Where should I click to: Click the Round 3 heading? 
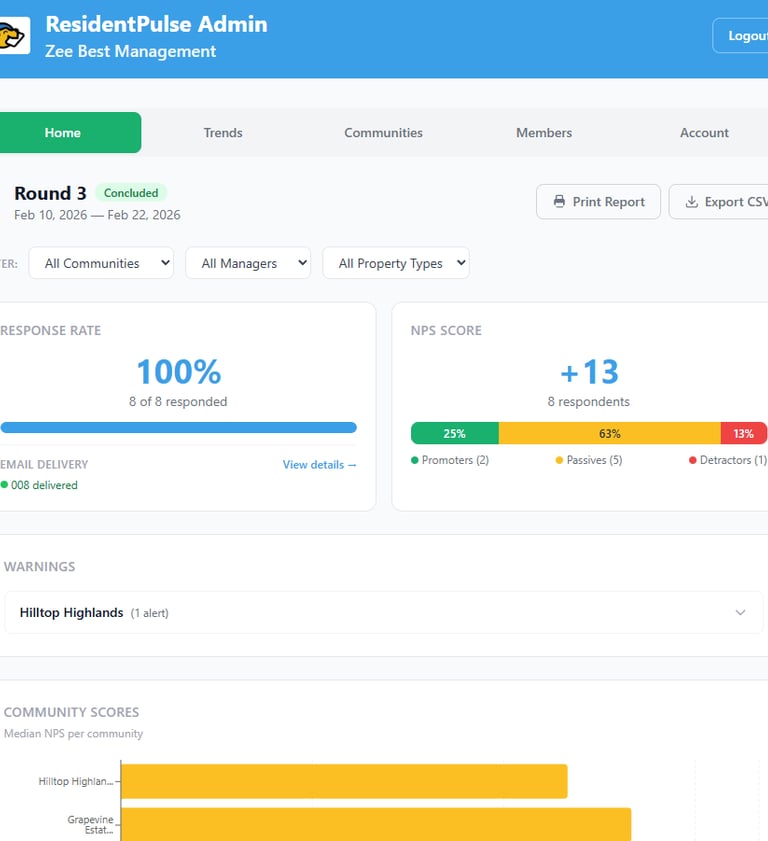[50, 193]
